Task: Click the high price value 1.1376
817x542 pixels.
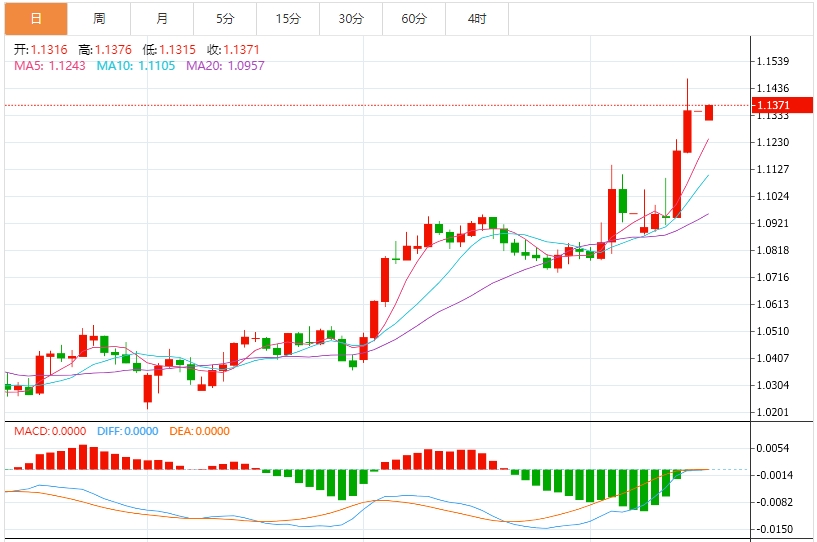Action: [x=113, y=50]
